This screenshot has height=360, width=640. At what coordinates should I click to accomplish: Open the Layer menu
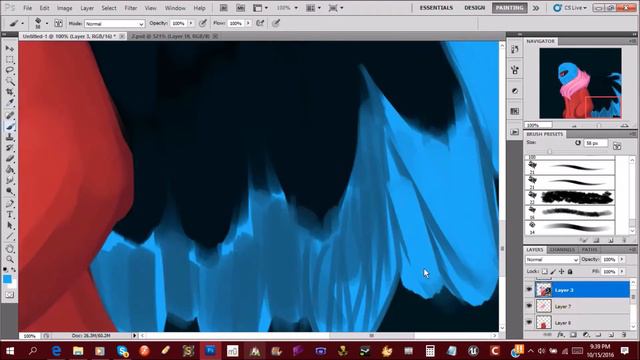point(87,8)
